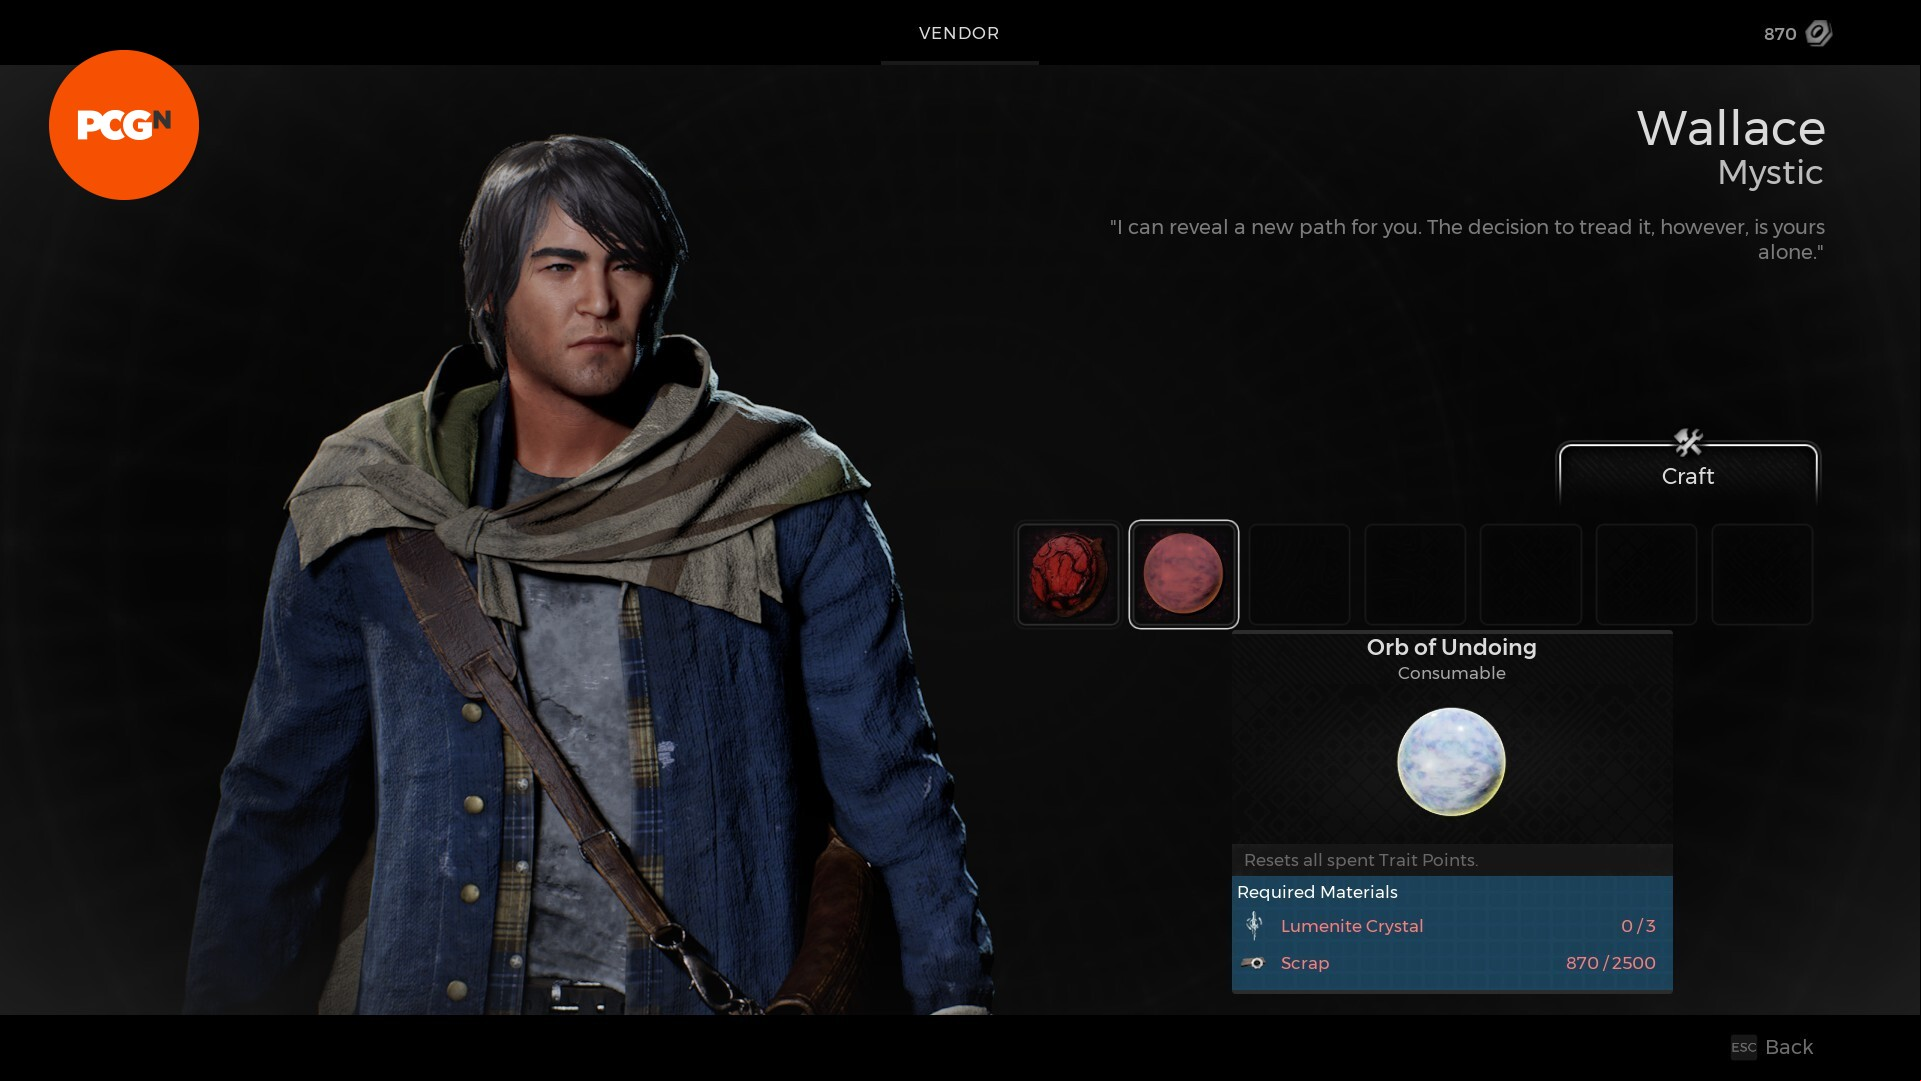Open the Vendor tab
1921x1081 pixels.
[959, 33]
